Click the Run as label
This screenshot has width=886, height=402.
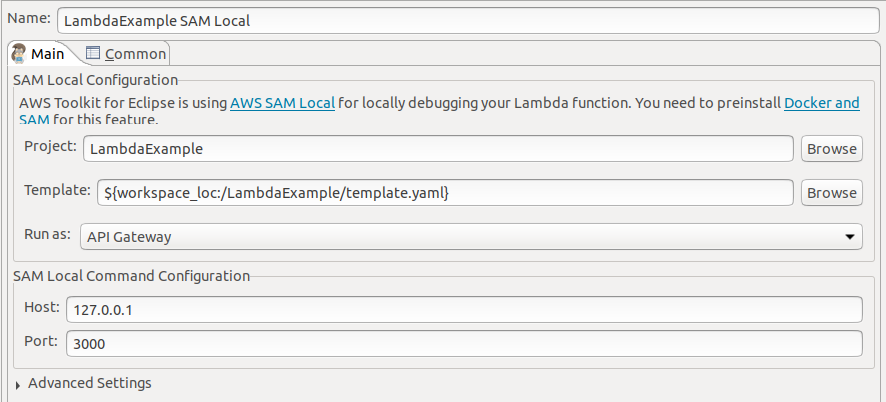coord(47,235)
